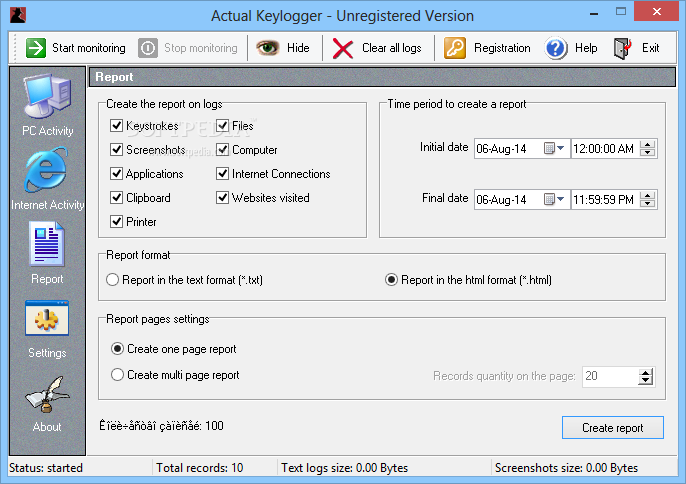This screenshot has height=484, width=686.
Task: Click the Settings sidebar label
Action: tap(47, 353)
